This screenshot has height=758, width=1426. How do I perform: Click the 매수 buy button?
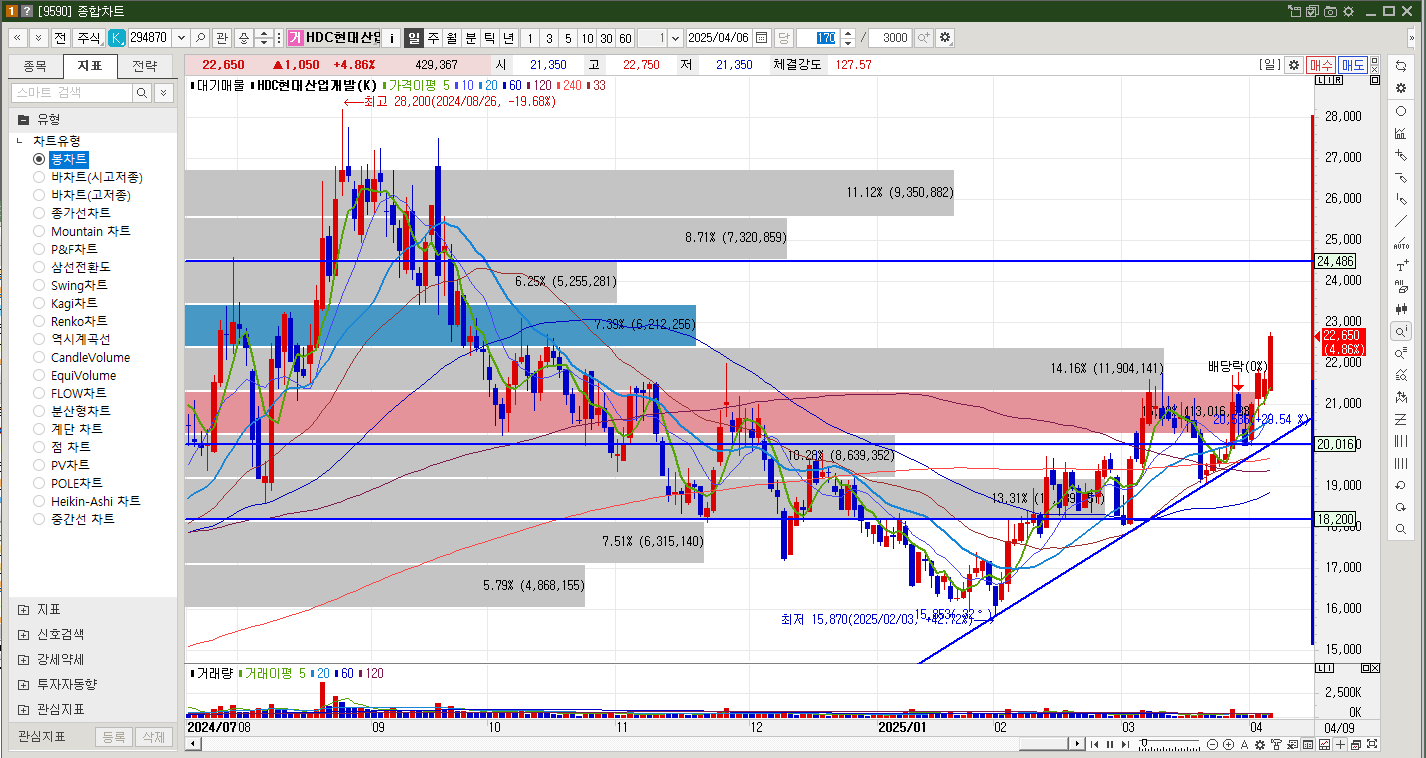tap(1321, 64)
